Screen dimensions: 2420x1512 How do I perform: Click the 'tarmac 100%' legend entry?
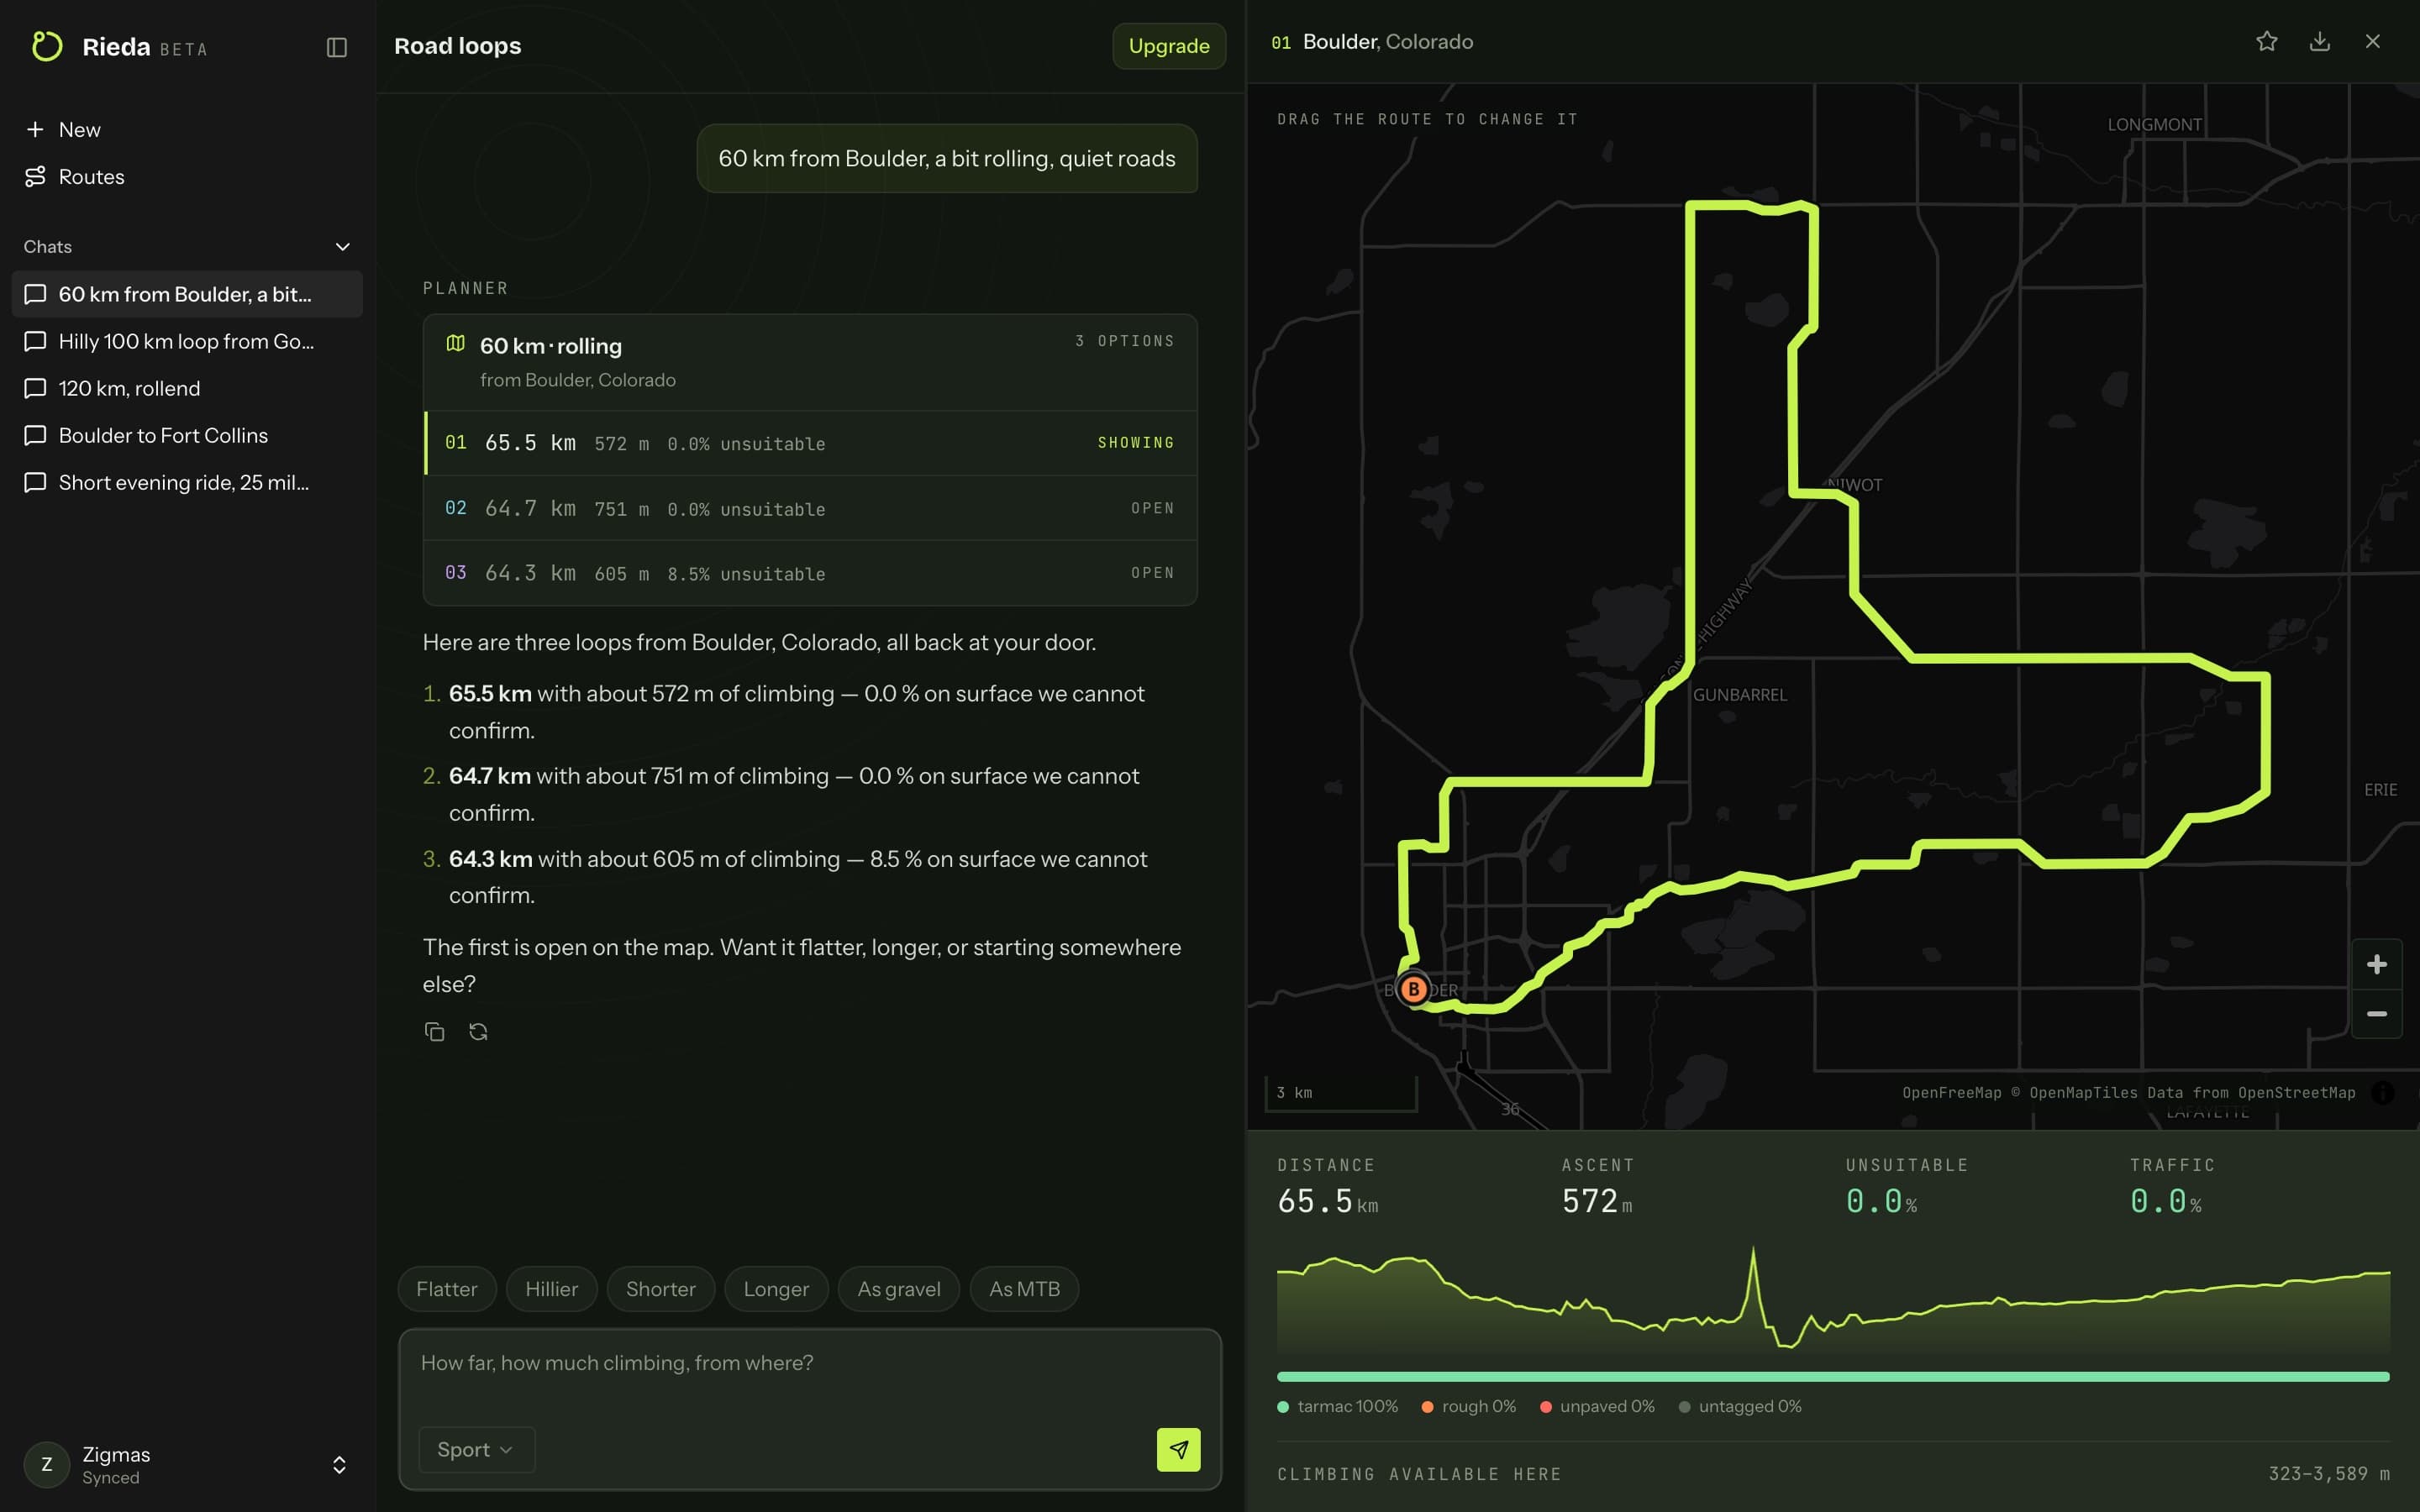[x=1337, y=1407]
